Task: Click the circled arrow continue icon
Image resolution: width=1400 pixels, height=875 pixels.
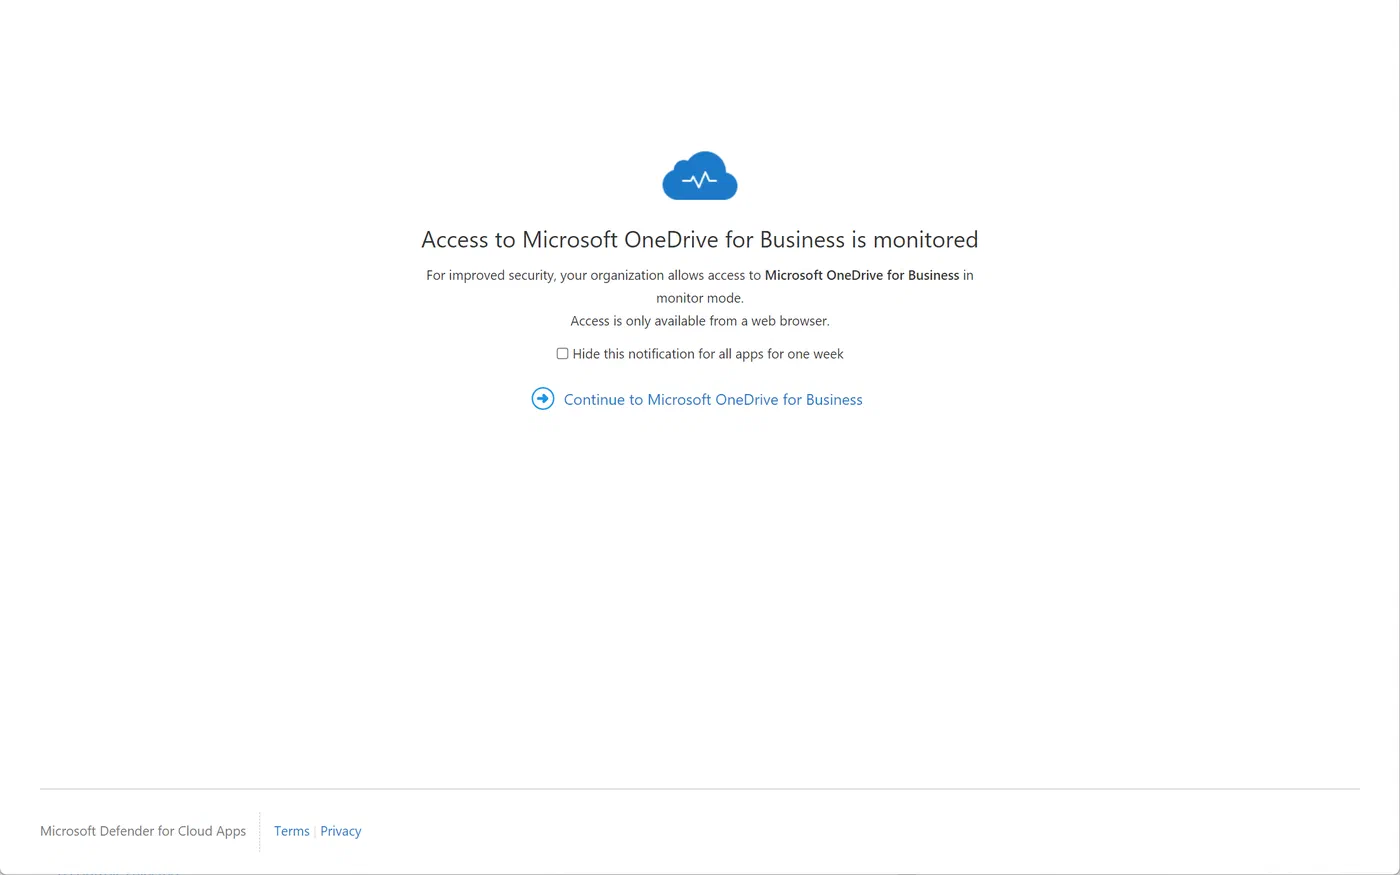Action: click(543, 399)
